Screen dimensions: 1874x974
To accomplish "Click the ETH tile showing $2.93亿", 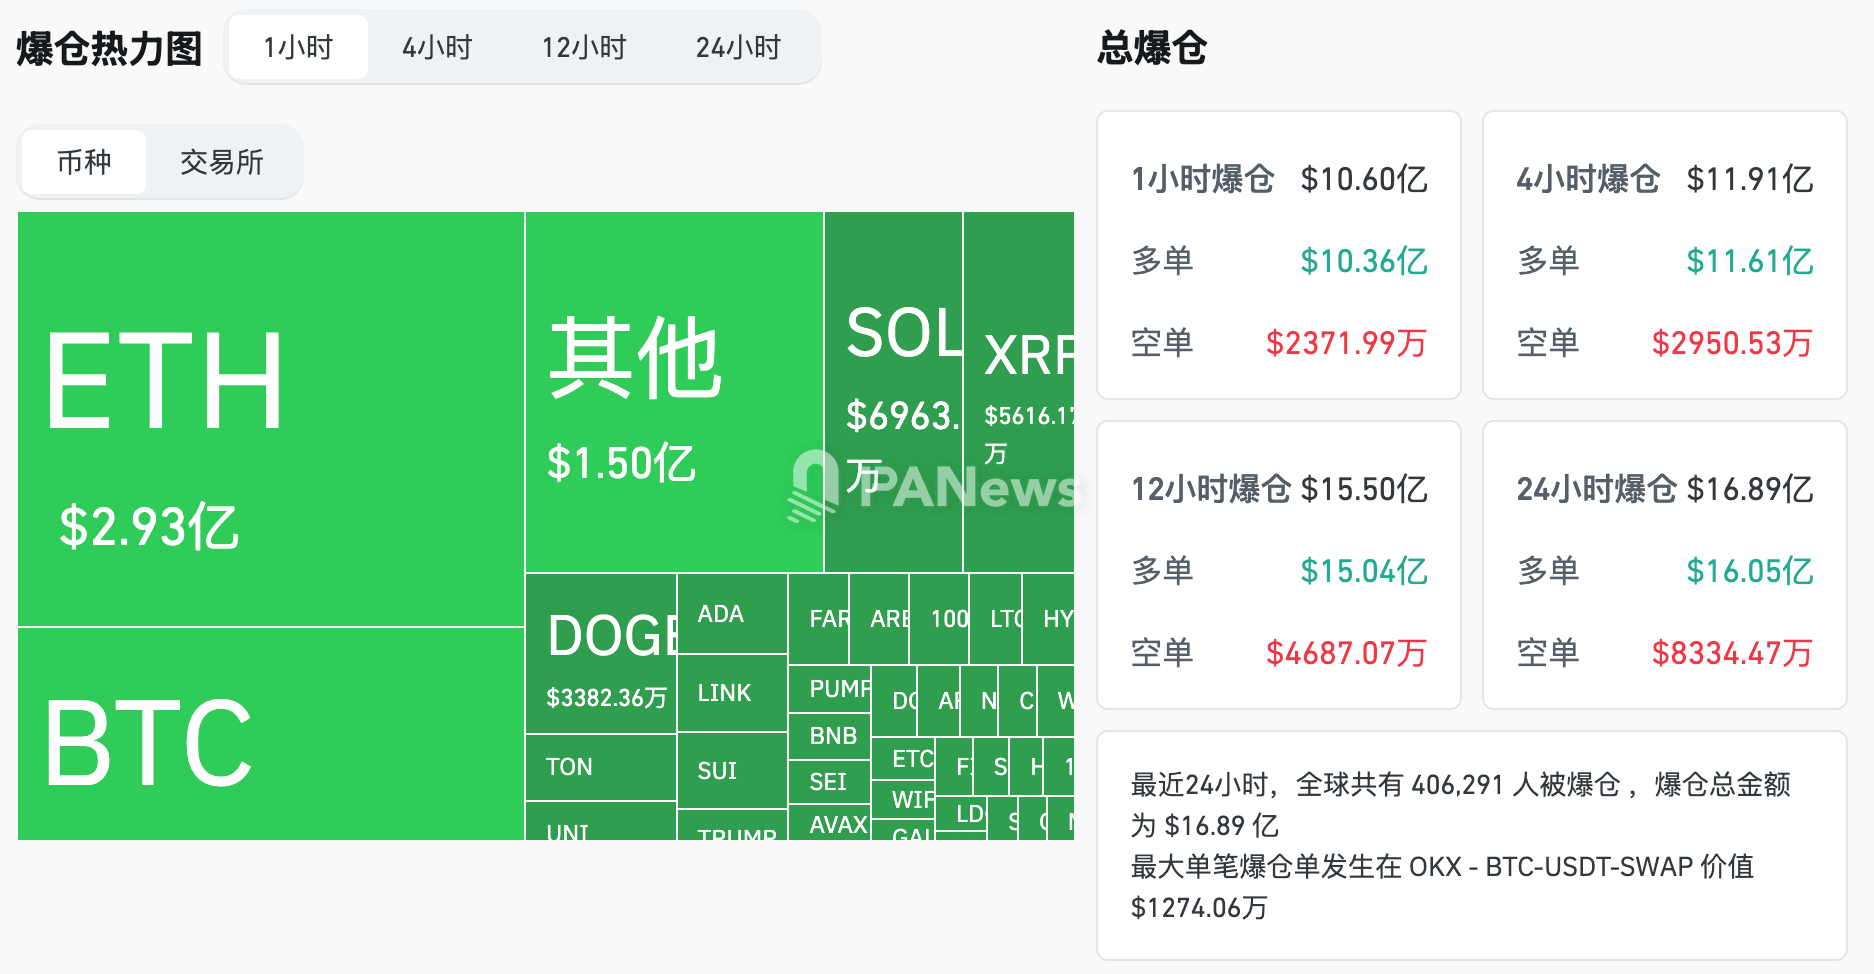I will (270, 420).
